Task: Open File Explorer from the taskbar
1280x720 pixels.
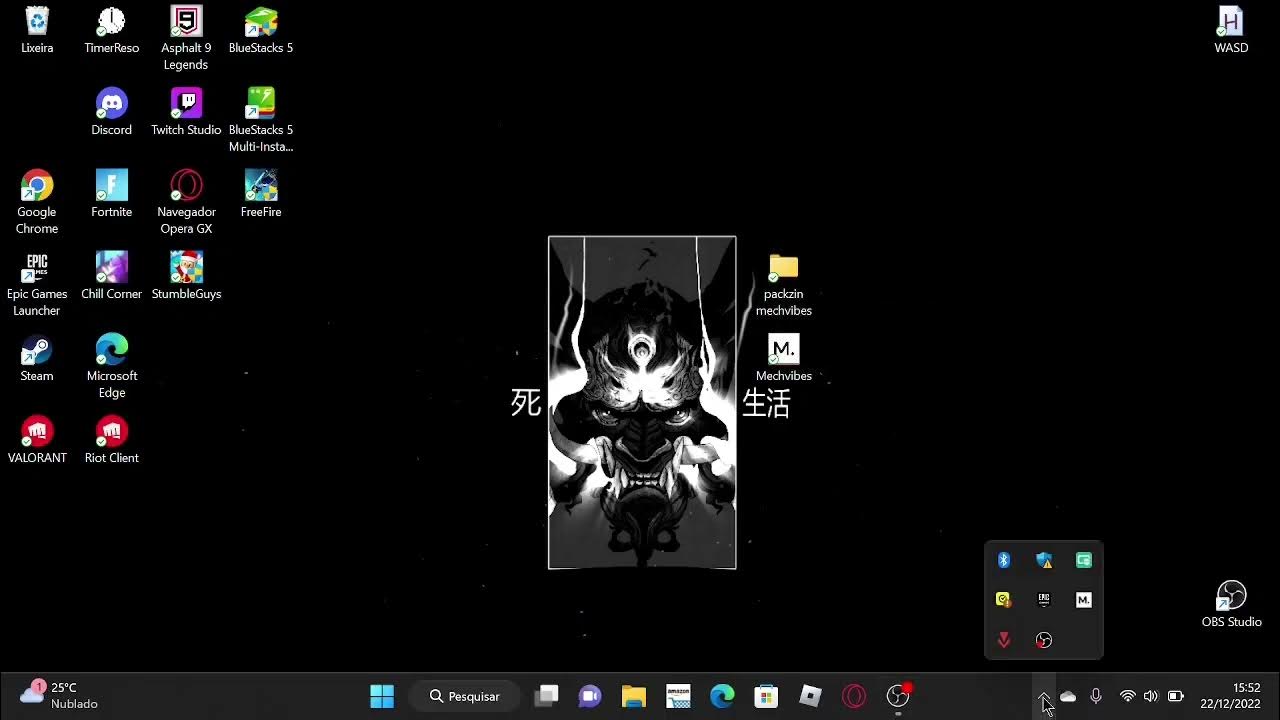Action: 634,696
